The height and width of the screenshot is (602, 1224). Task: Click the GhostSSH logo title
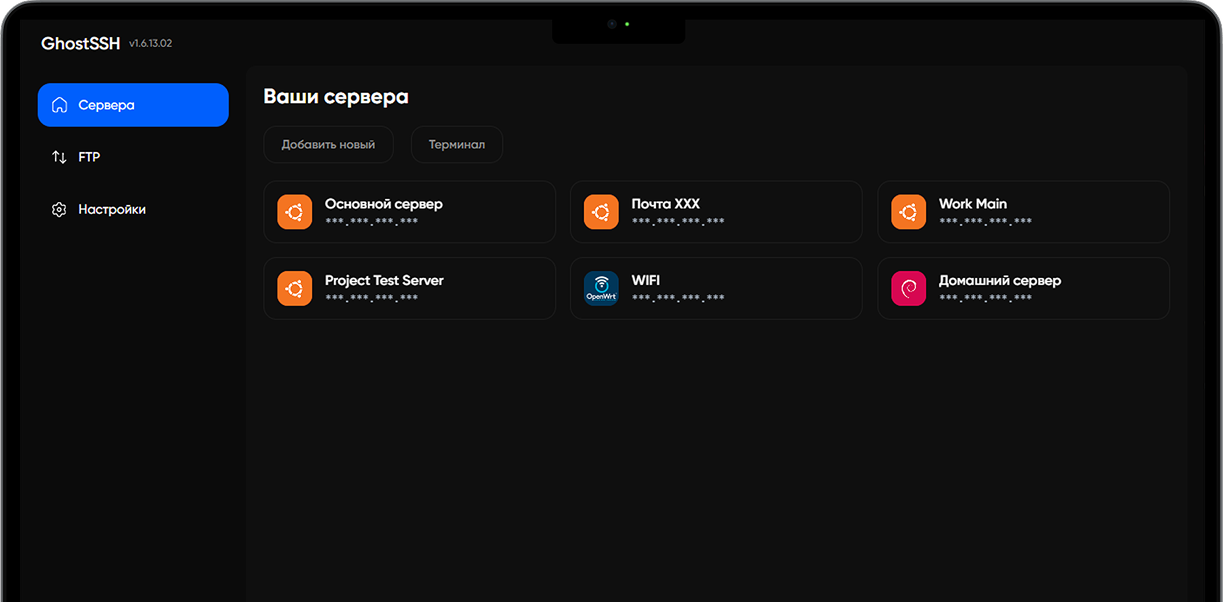80,44
